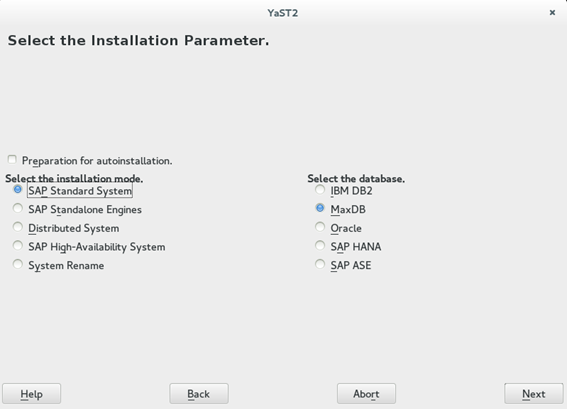Close the YaST2 window

click(552, 13)
